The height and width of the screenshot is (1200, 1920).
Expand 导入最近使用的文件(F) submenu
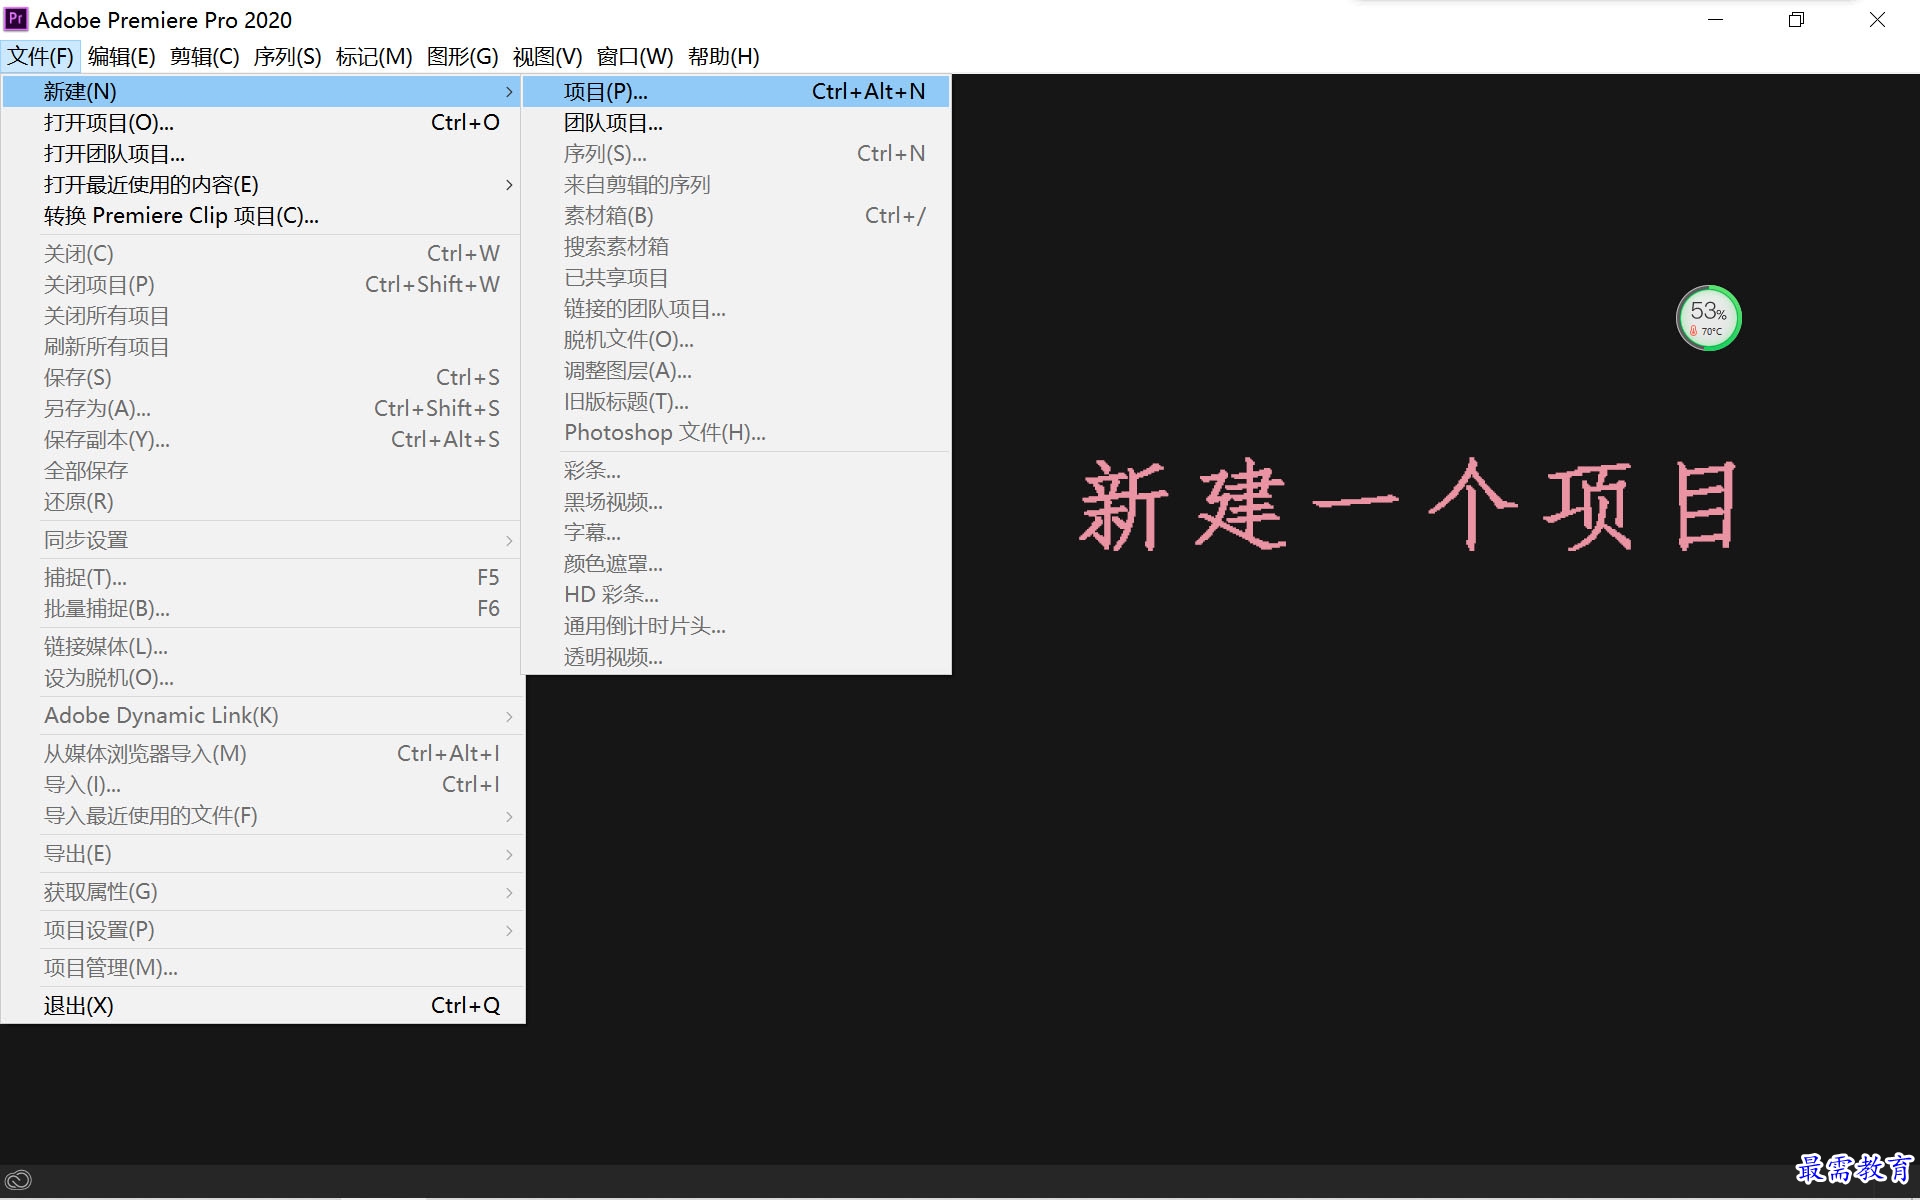click(x=262, y=815)
